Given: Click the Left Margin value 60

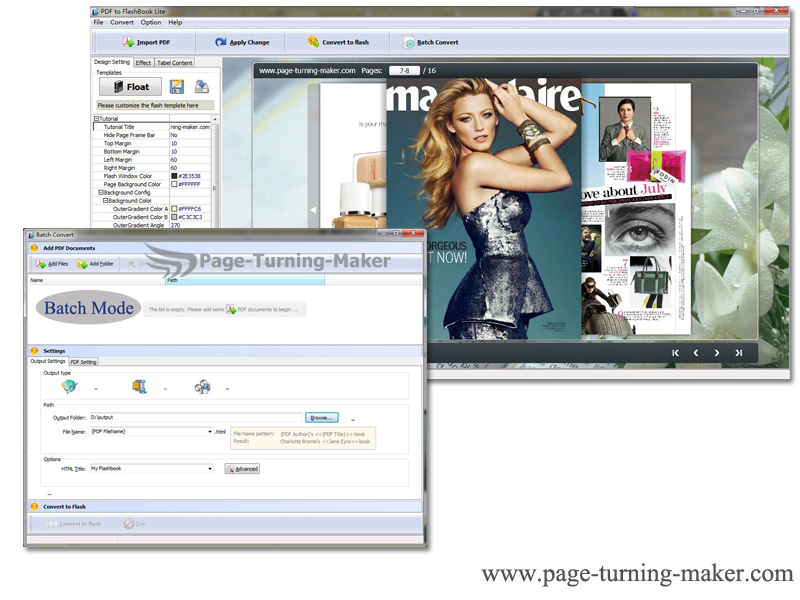Looking at the screenshot, I should [x=174, y=160].
